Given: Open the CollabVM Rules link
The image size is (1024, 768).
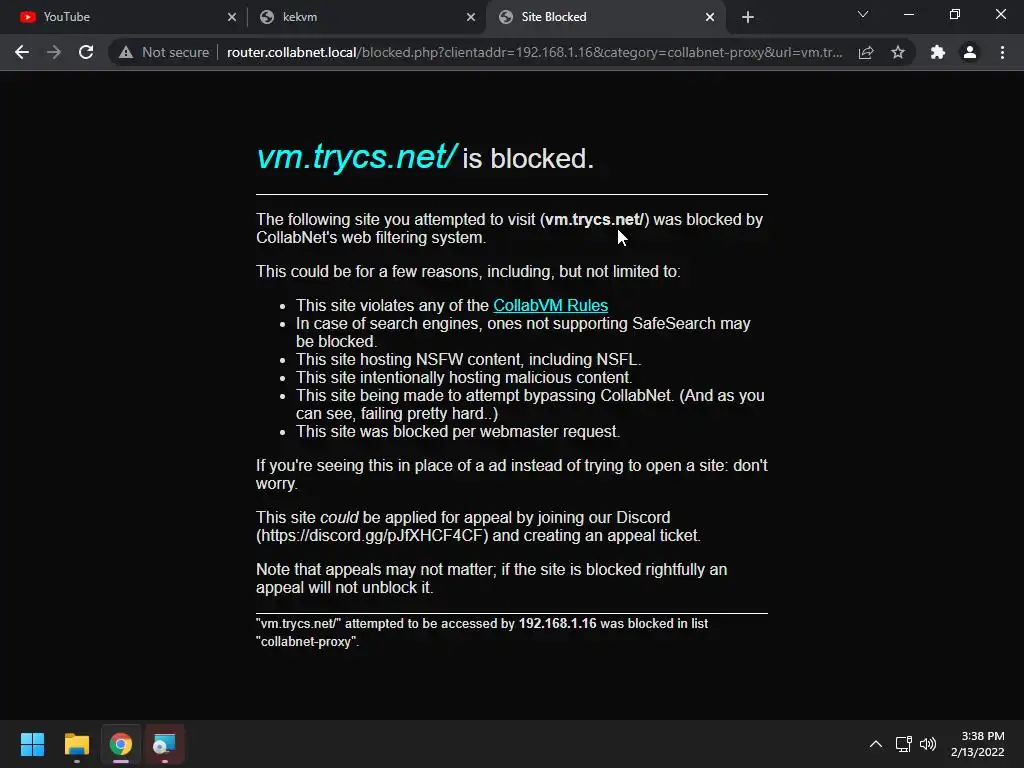Looking at the screenshot, I should (551, 306).
